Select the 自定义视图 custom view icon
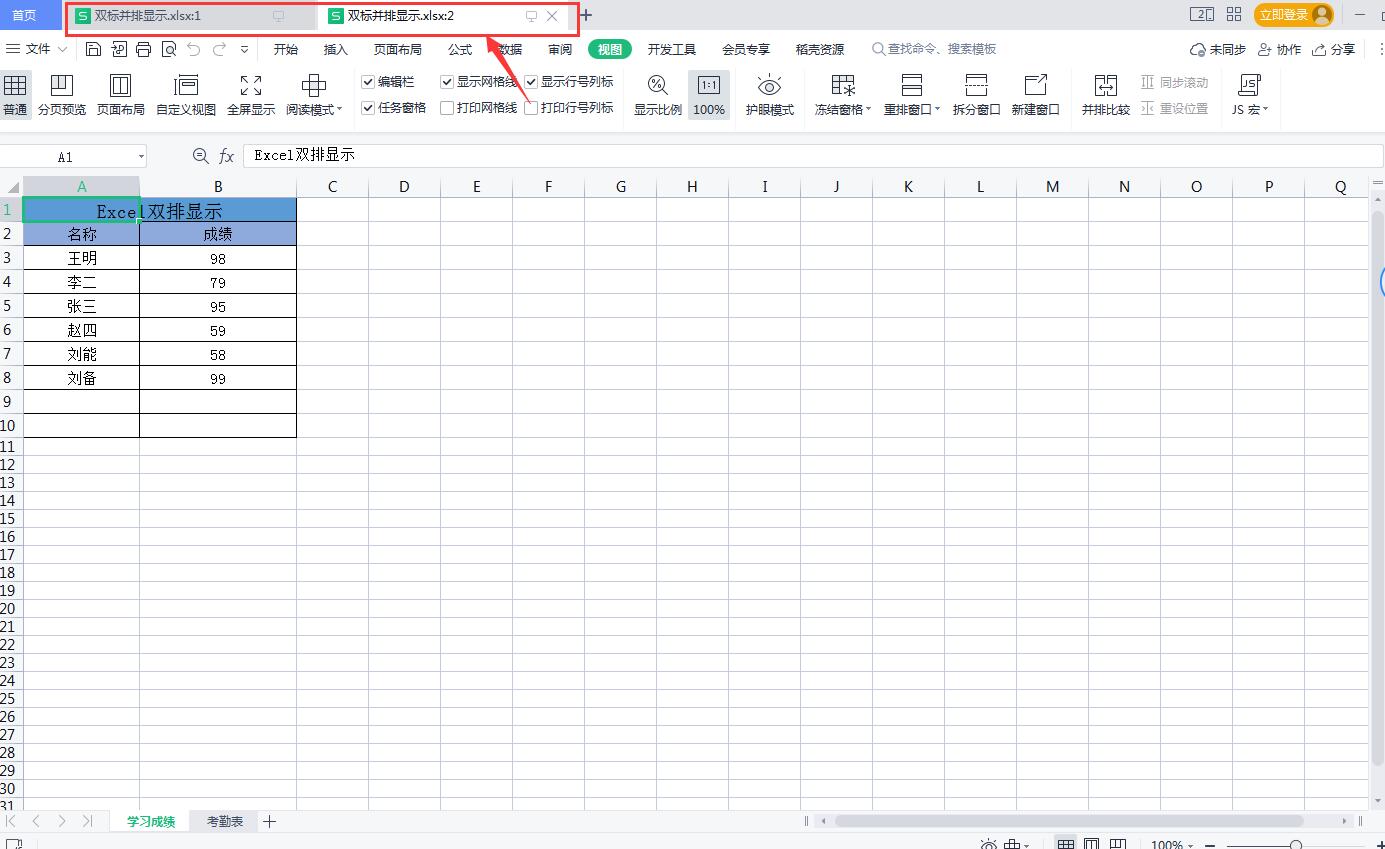This screenshot has height=849, width=1385. [x=186, y=95]
